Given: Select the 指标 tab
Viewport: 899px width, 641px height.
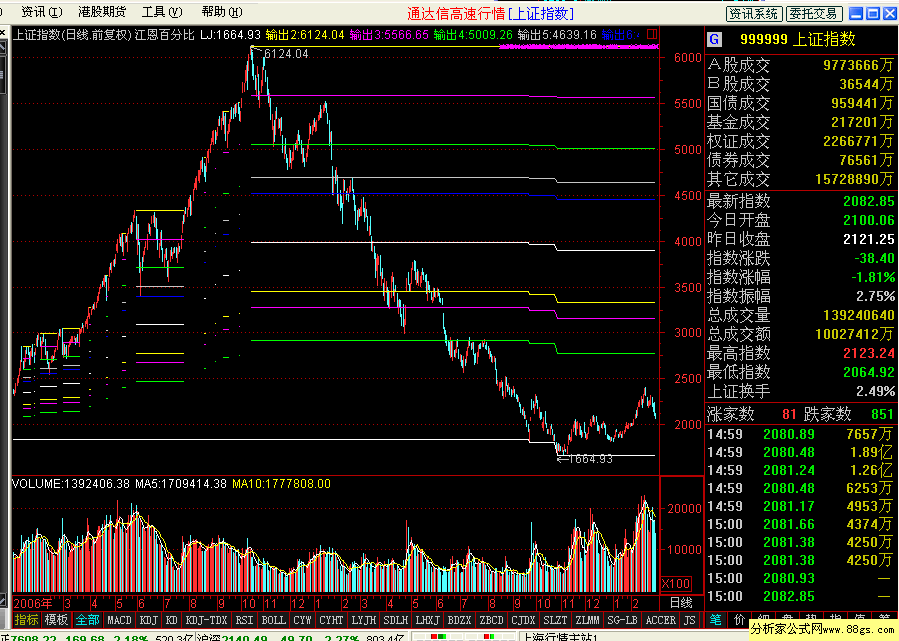Looking at the screenshot, I should [26, 620].
